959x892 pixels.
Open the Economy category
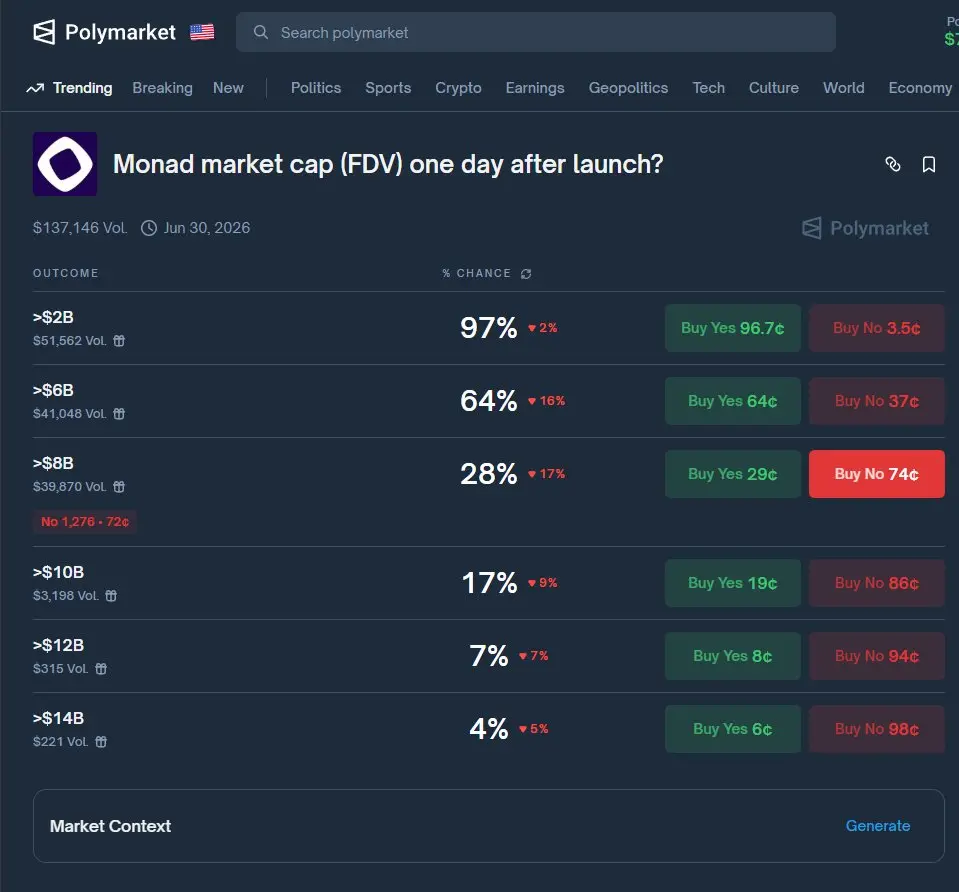click(920, 88)
